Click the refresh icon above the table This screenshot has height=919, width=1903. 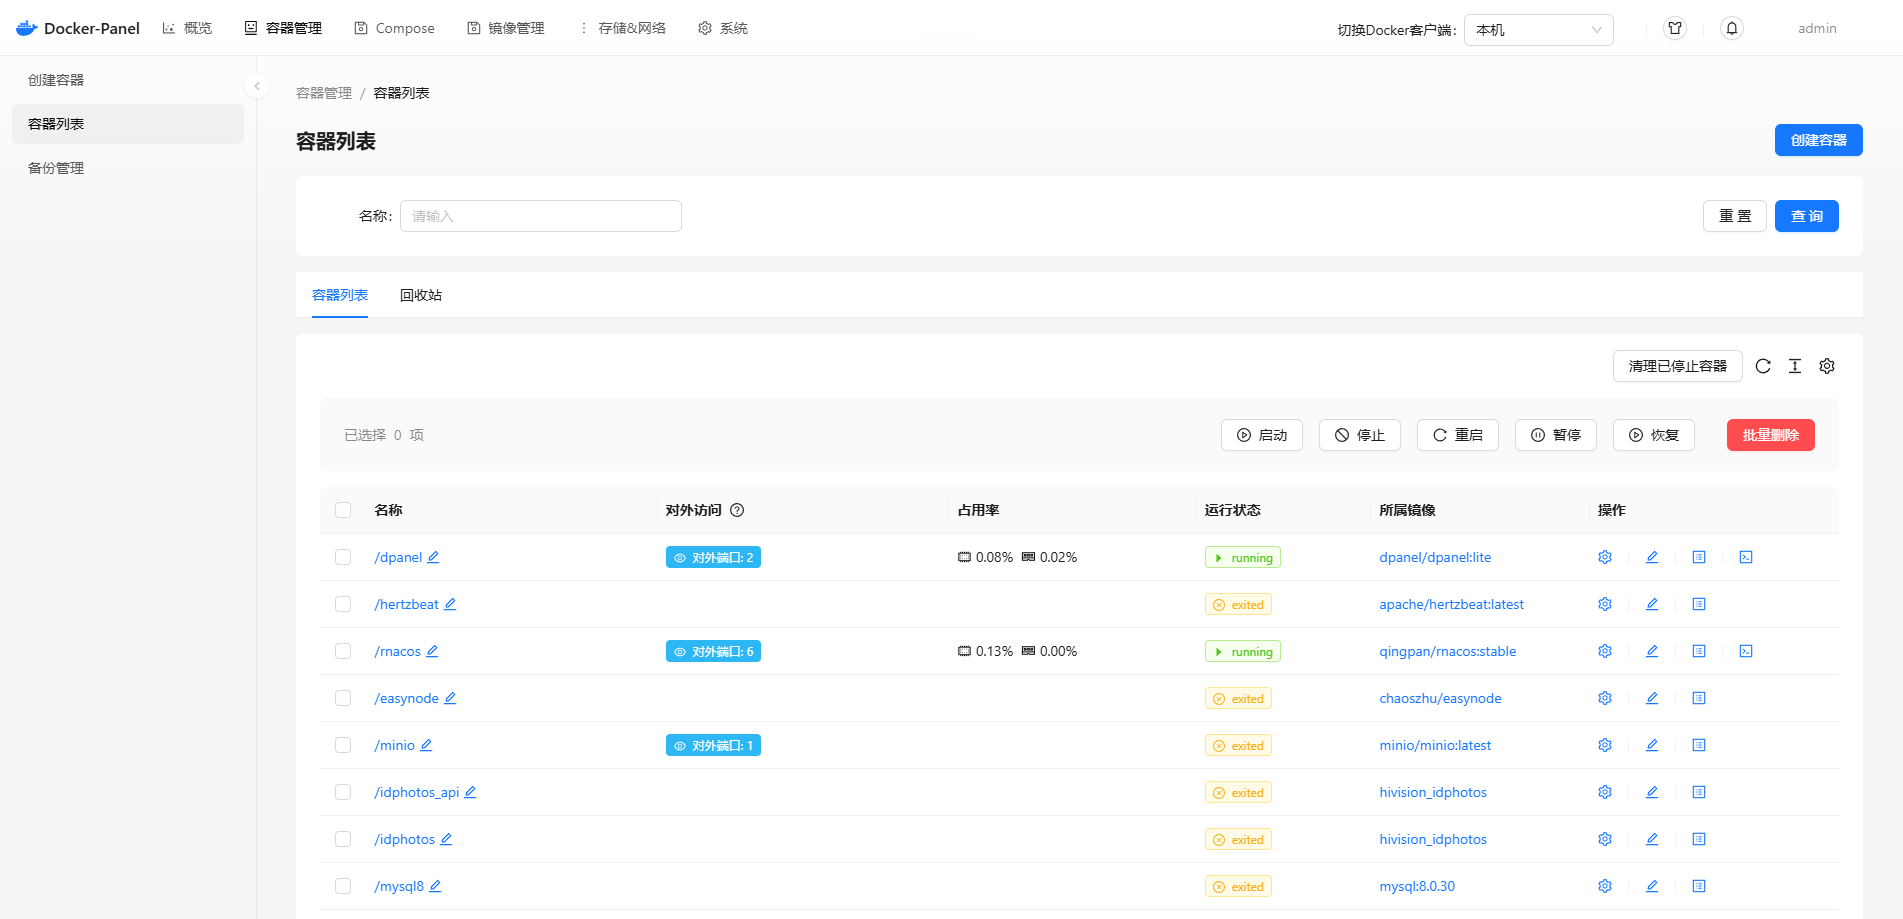point(1763,366)
